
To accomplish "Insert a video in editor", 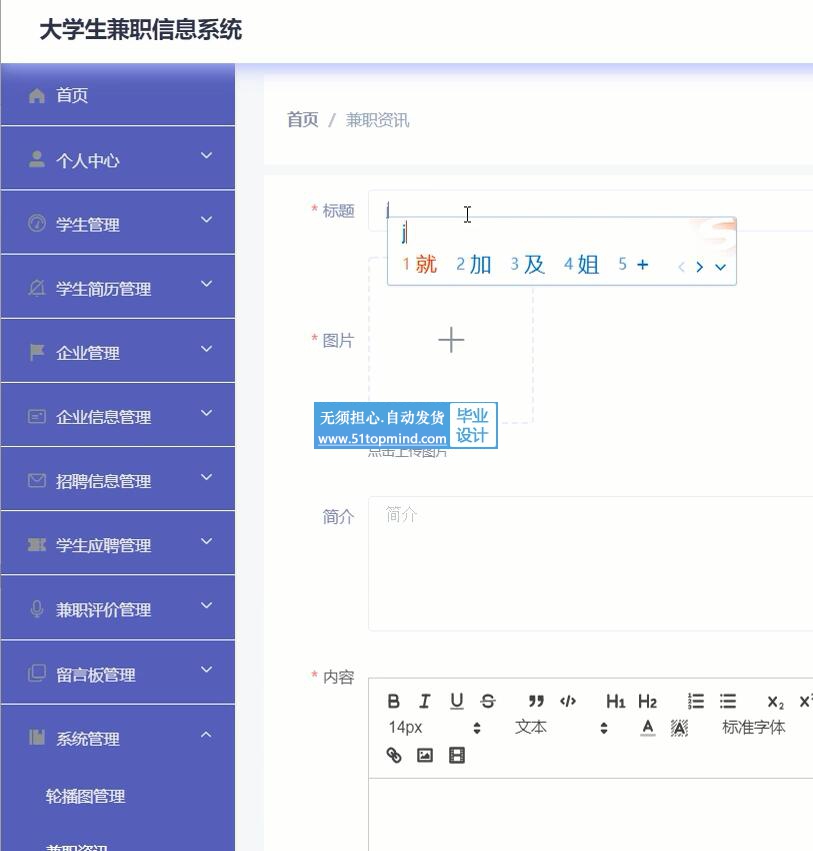I will click(x=457, y=755).
